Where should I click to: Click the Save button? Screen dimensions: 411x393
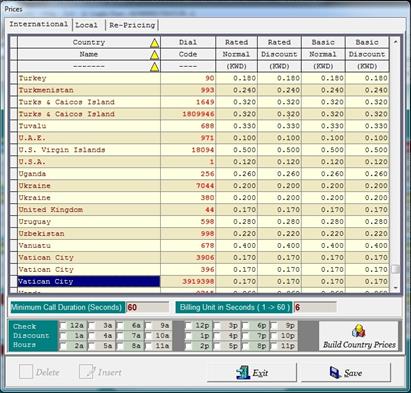346,372
